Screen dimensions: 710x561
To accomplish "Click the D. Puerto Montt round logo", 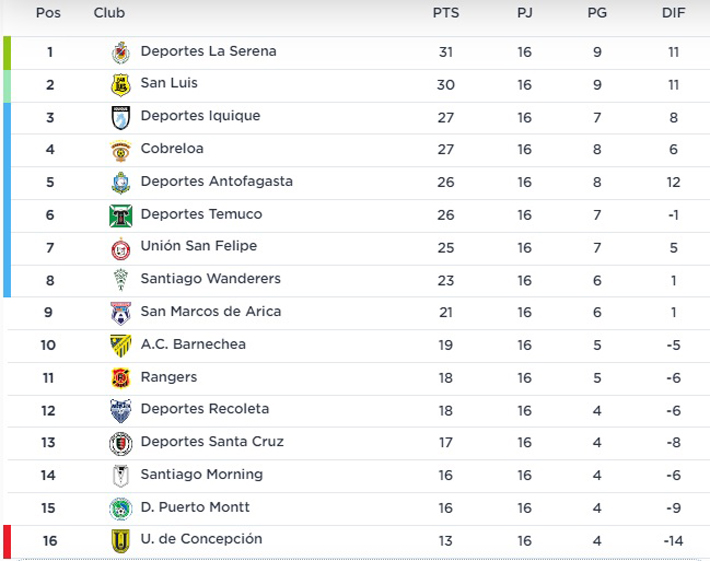I will tap(120, 509).
